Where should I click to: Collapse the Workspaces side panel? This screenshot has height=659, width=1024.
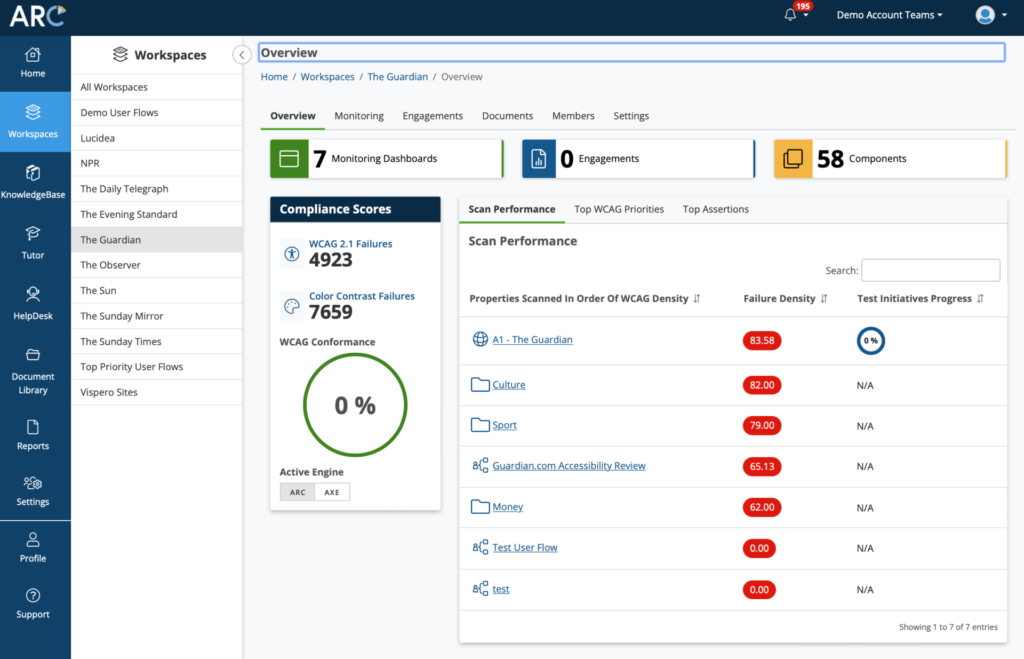[x=241, y=55]
